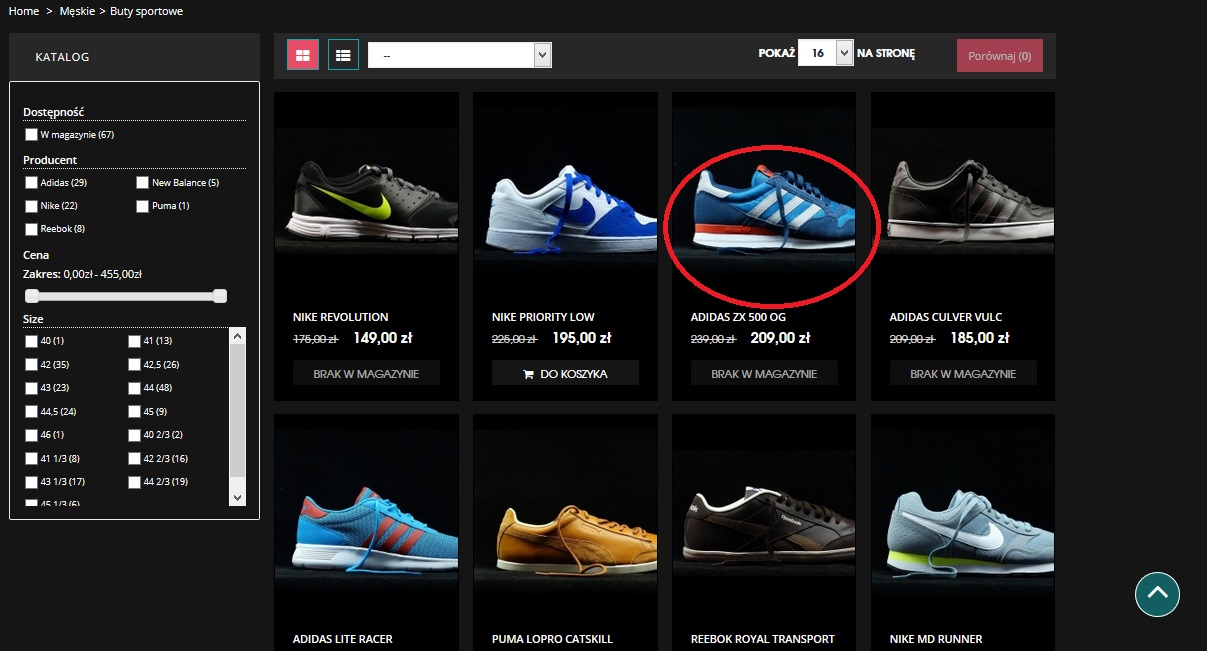Select size 42 2/3 checkbox
The image size is (1207, 651).
coord(135,459)
